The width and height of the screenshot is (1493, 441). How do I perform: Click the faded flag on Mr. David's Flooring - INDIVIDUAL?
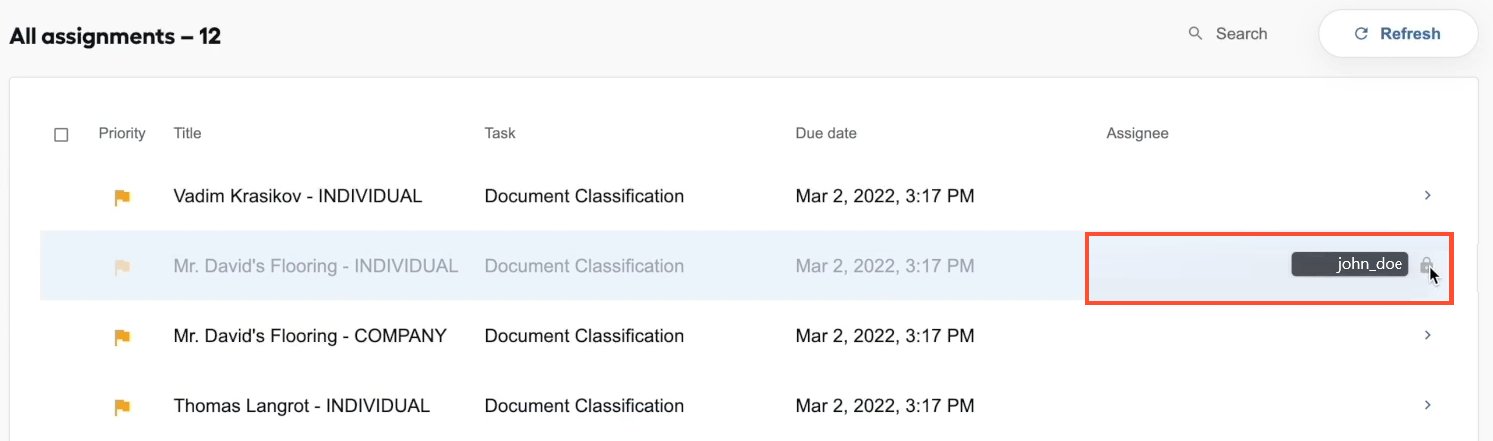point(122,268)
